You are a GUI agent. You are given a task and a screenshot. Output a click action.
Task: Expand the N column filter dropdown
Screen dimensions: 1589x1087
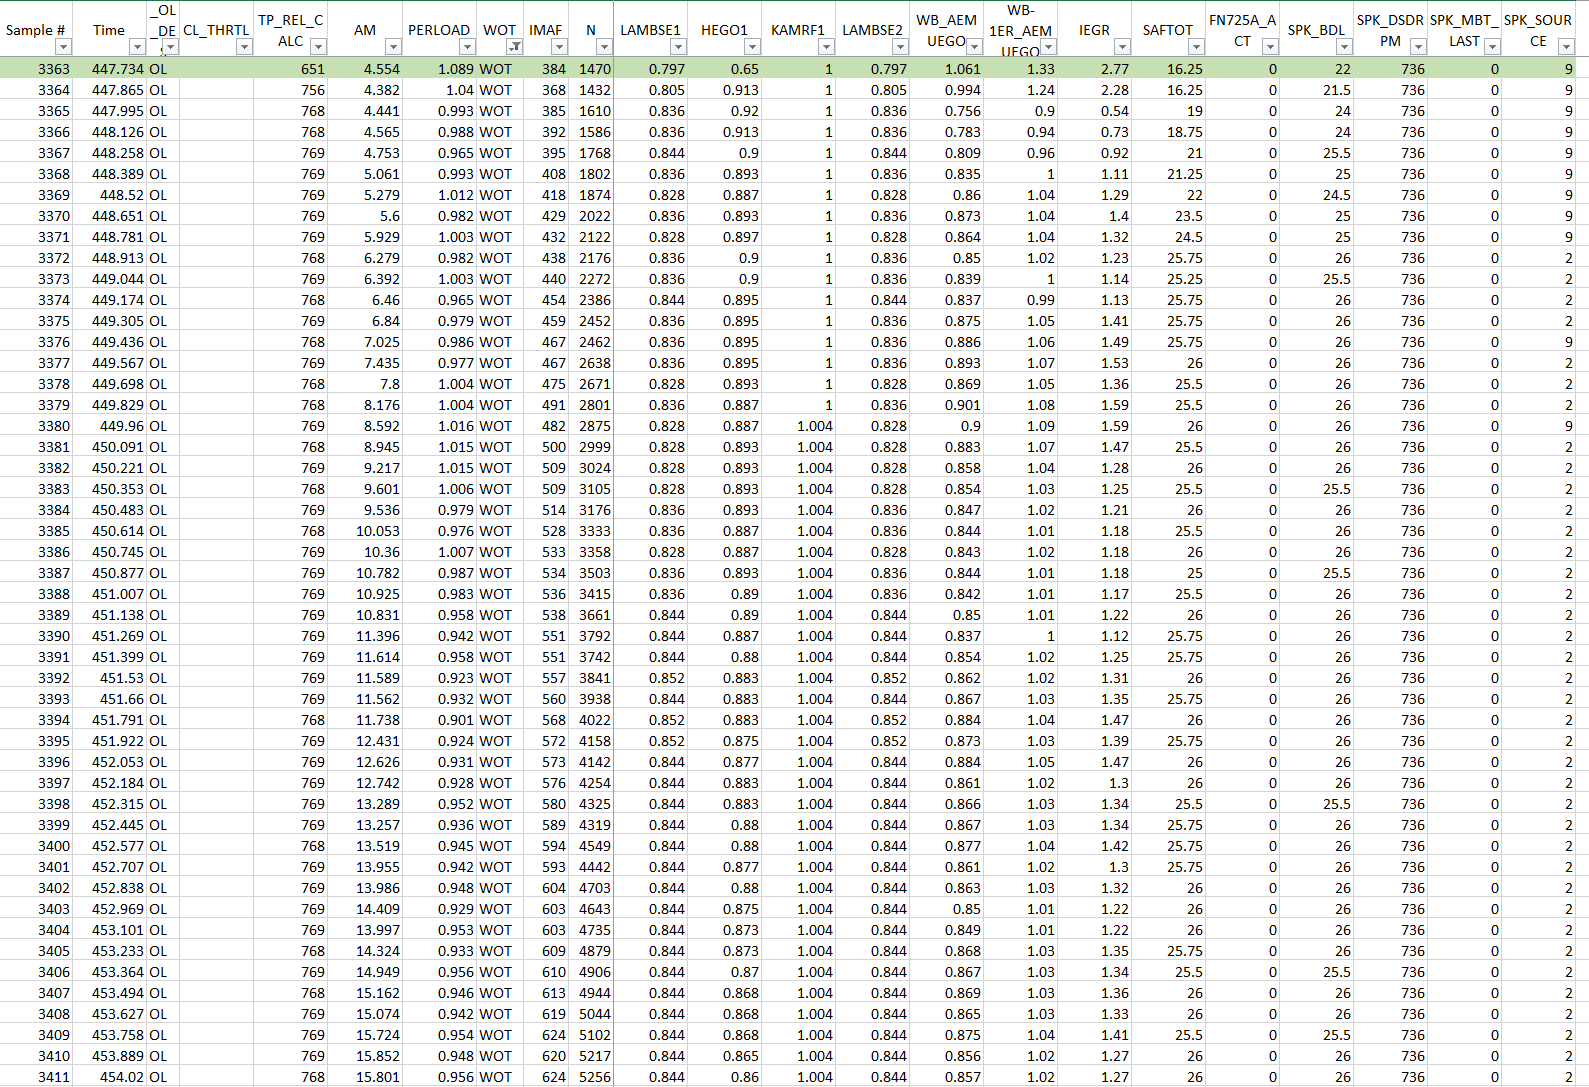[603, 47]
